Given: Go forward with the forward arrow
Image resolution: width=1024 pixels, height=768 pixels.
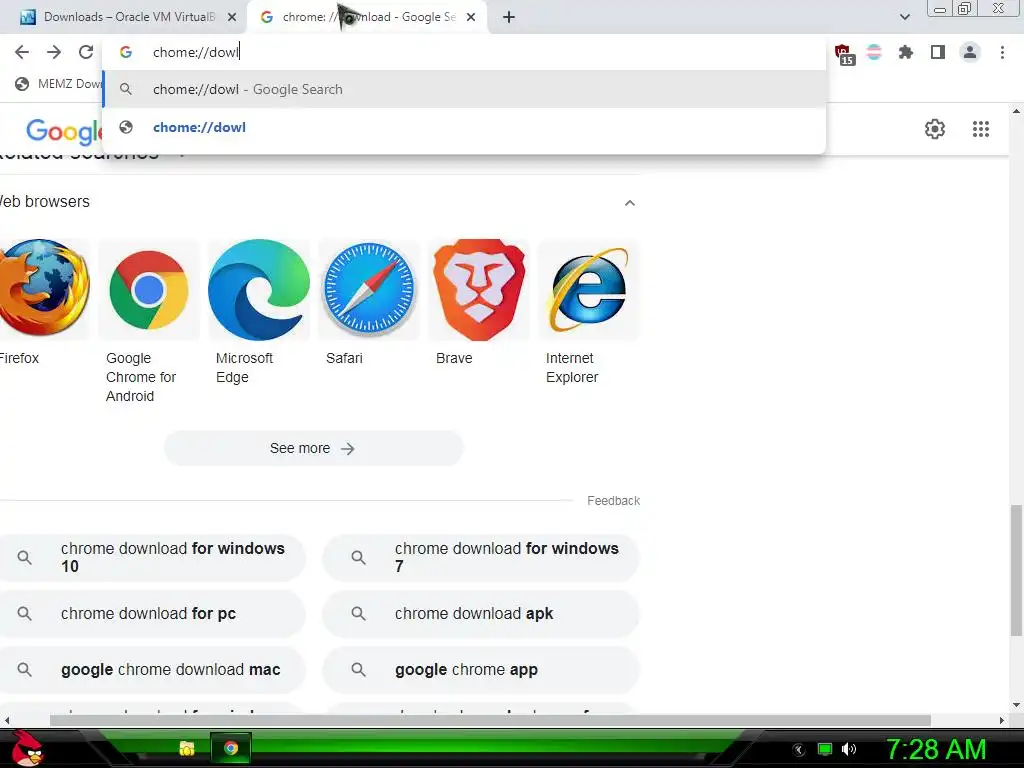Looking at the screenshot, I should (x=54, y=52).
